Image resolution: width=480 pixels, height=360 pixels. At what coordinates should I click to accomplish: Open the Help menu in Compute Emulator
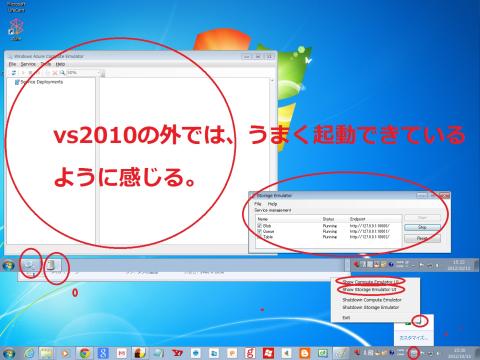(60, 64)
